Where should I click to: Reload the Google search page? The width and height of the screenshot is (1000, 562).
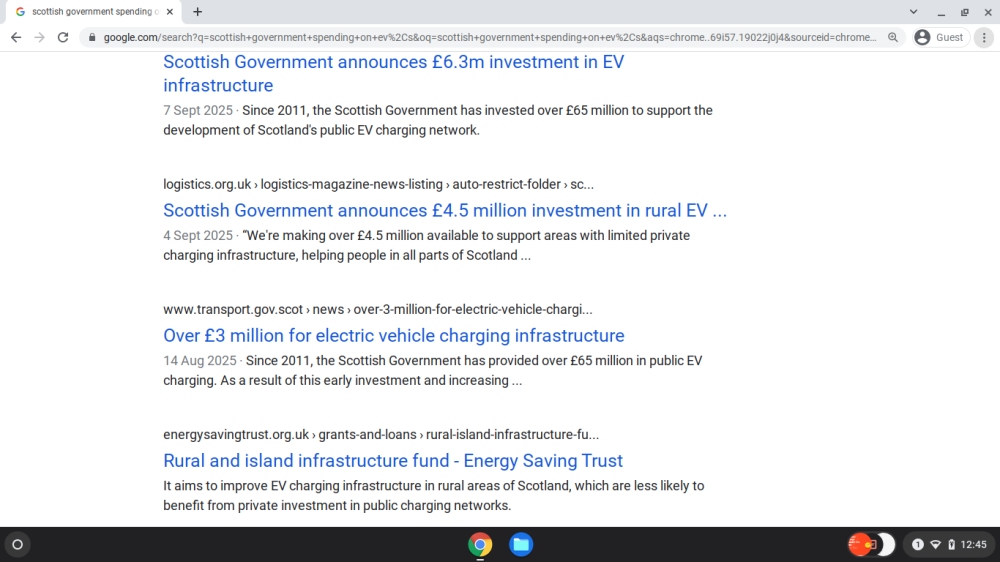click(63, 38)
